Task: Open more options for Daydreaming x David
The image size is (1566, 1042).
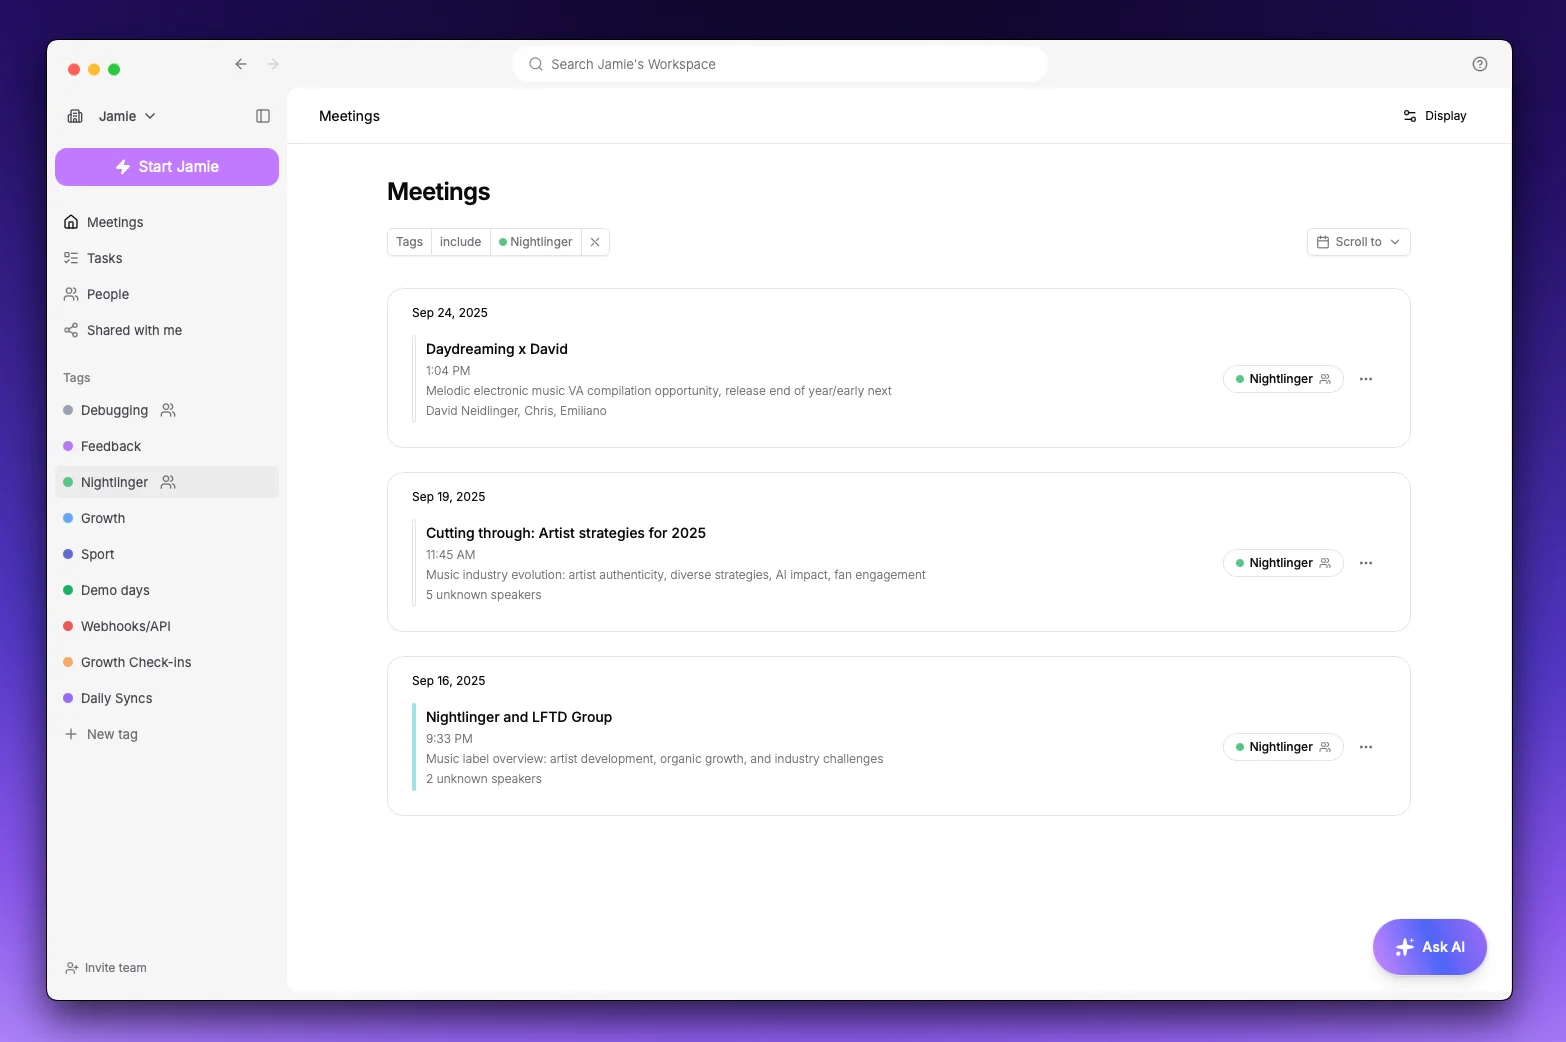Action: pyautogui.click(x=1366, y=379)
